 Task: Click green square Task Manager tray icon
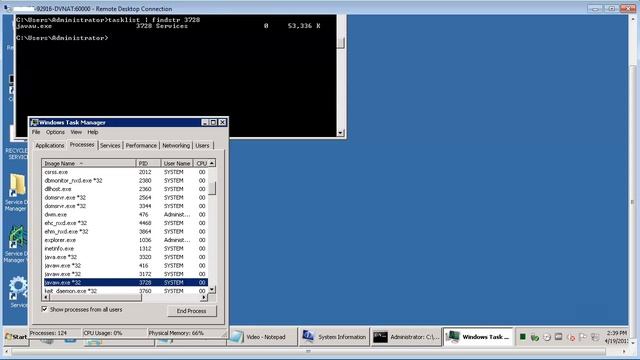522,337
